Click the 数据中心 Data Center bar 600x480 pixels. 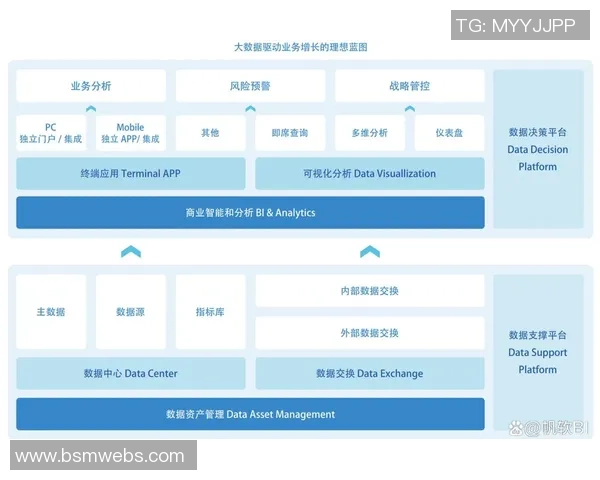[x=130, y=373]
